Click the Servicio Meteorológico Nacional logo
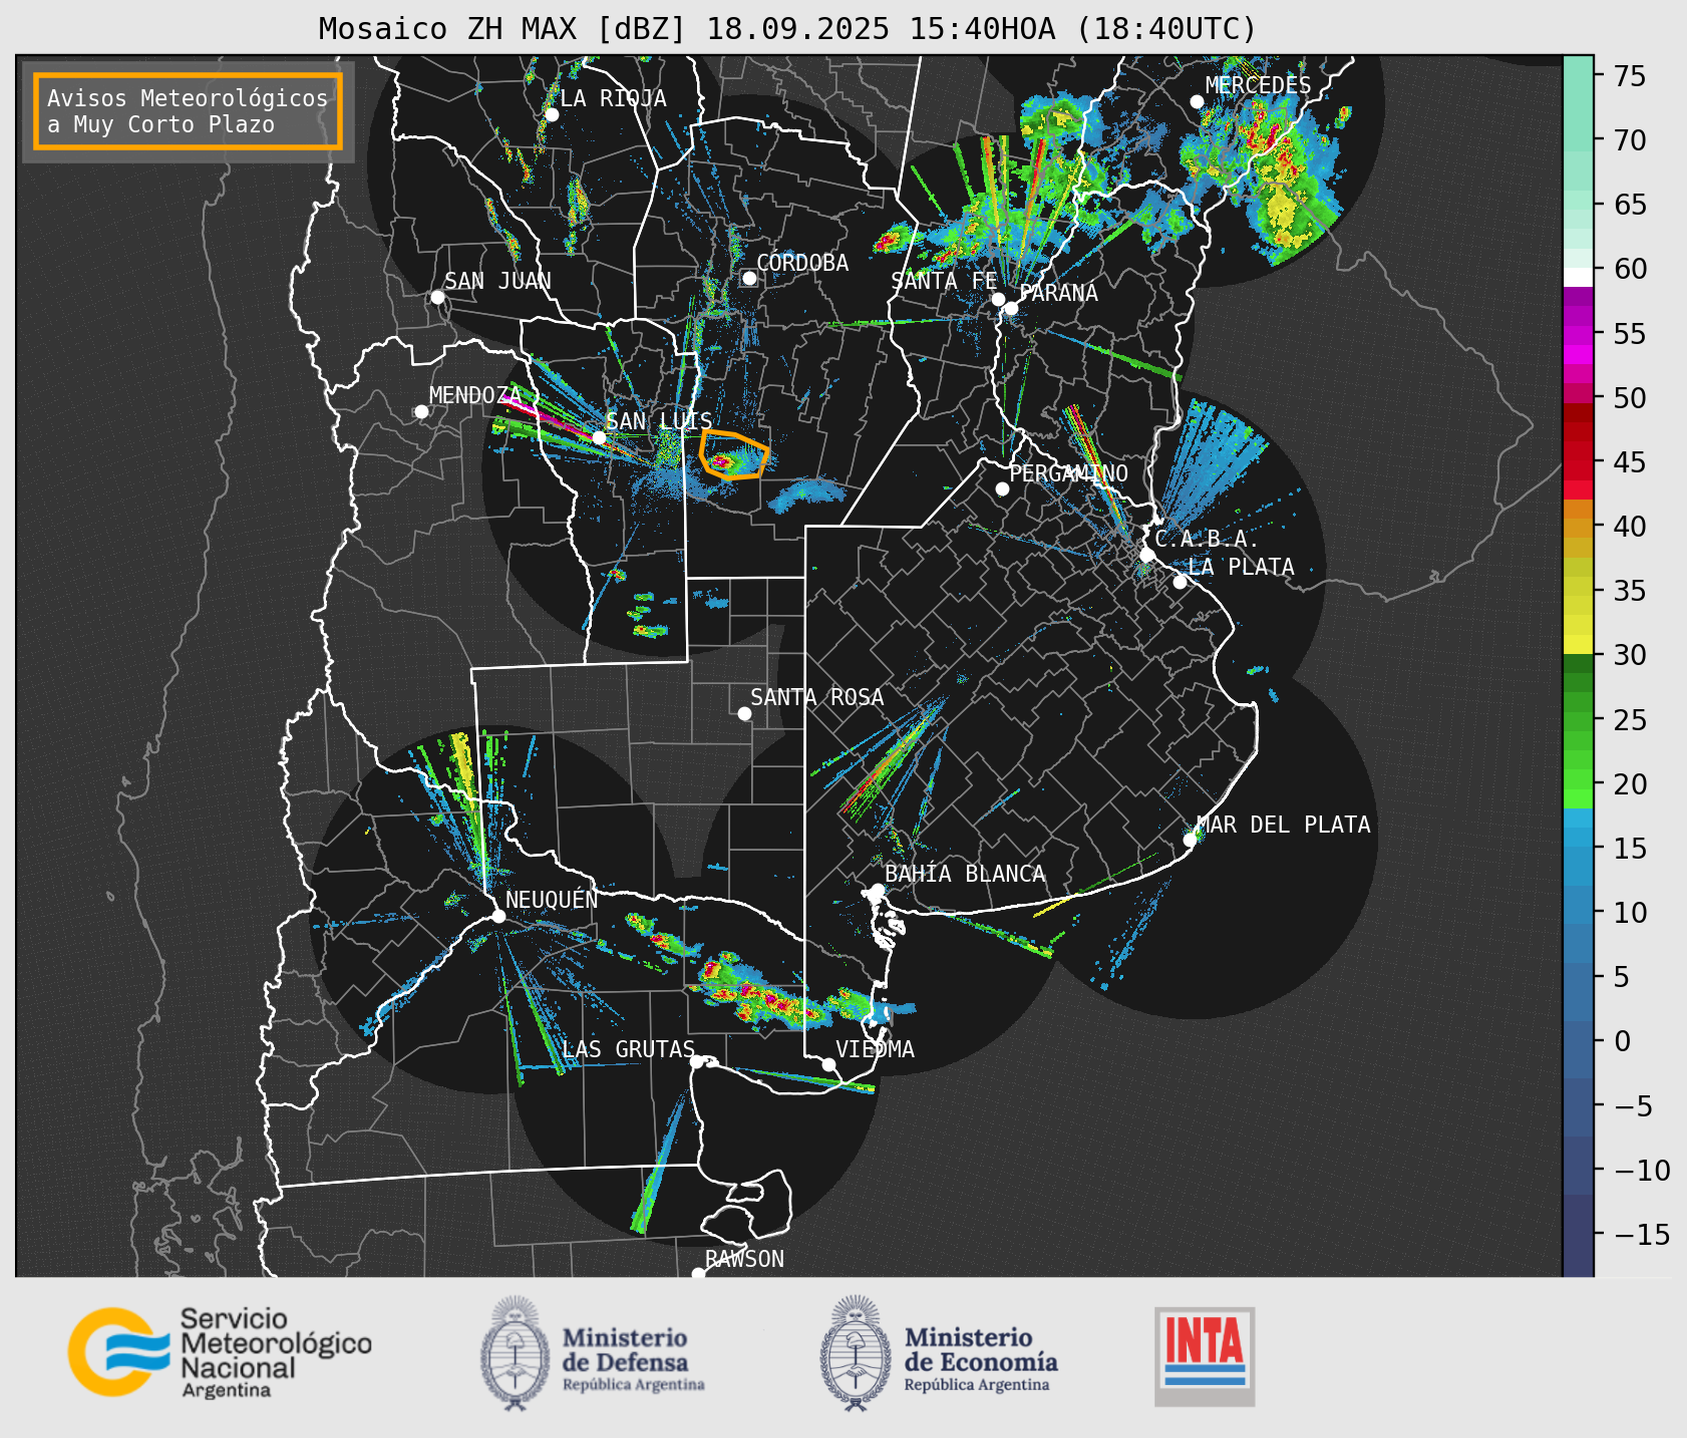1687x1438 pixels. tap(219, 1353)
